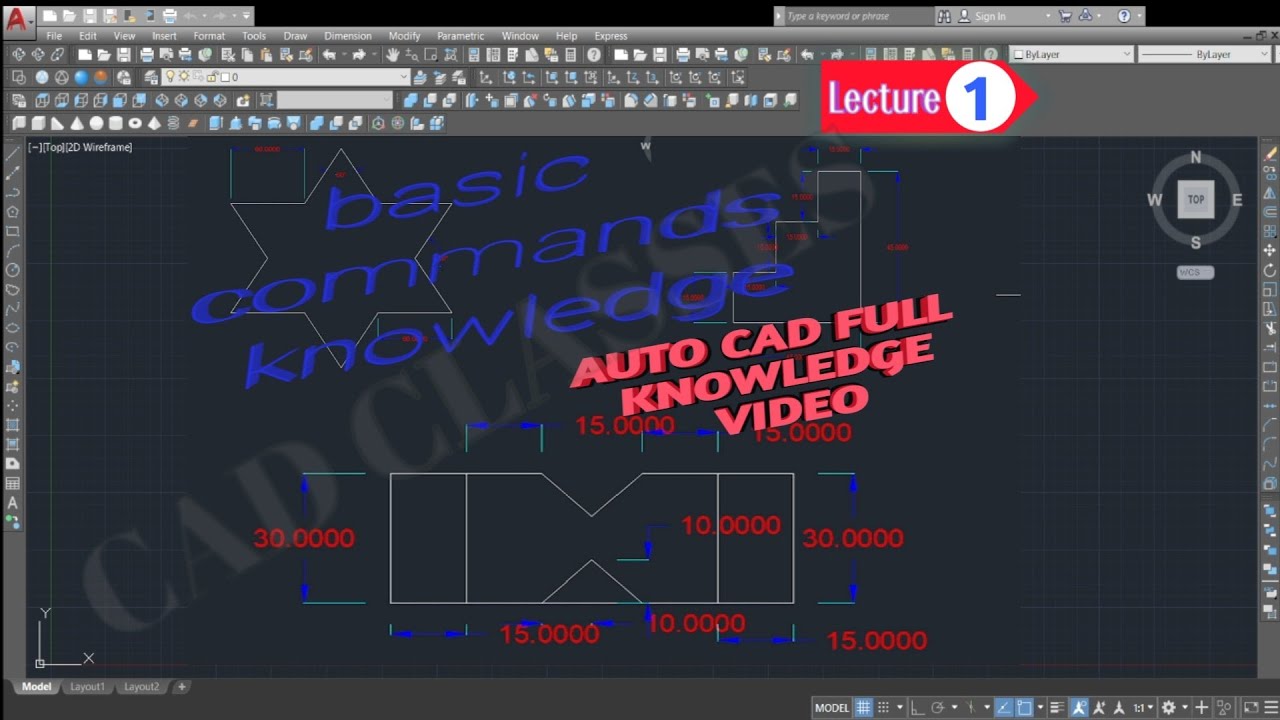Click the Zoom Window icon
The width and height of the screenshot is (1280, 720).
[430, 54]
